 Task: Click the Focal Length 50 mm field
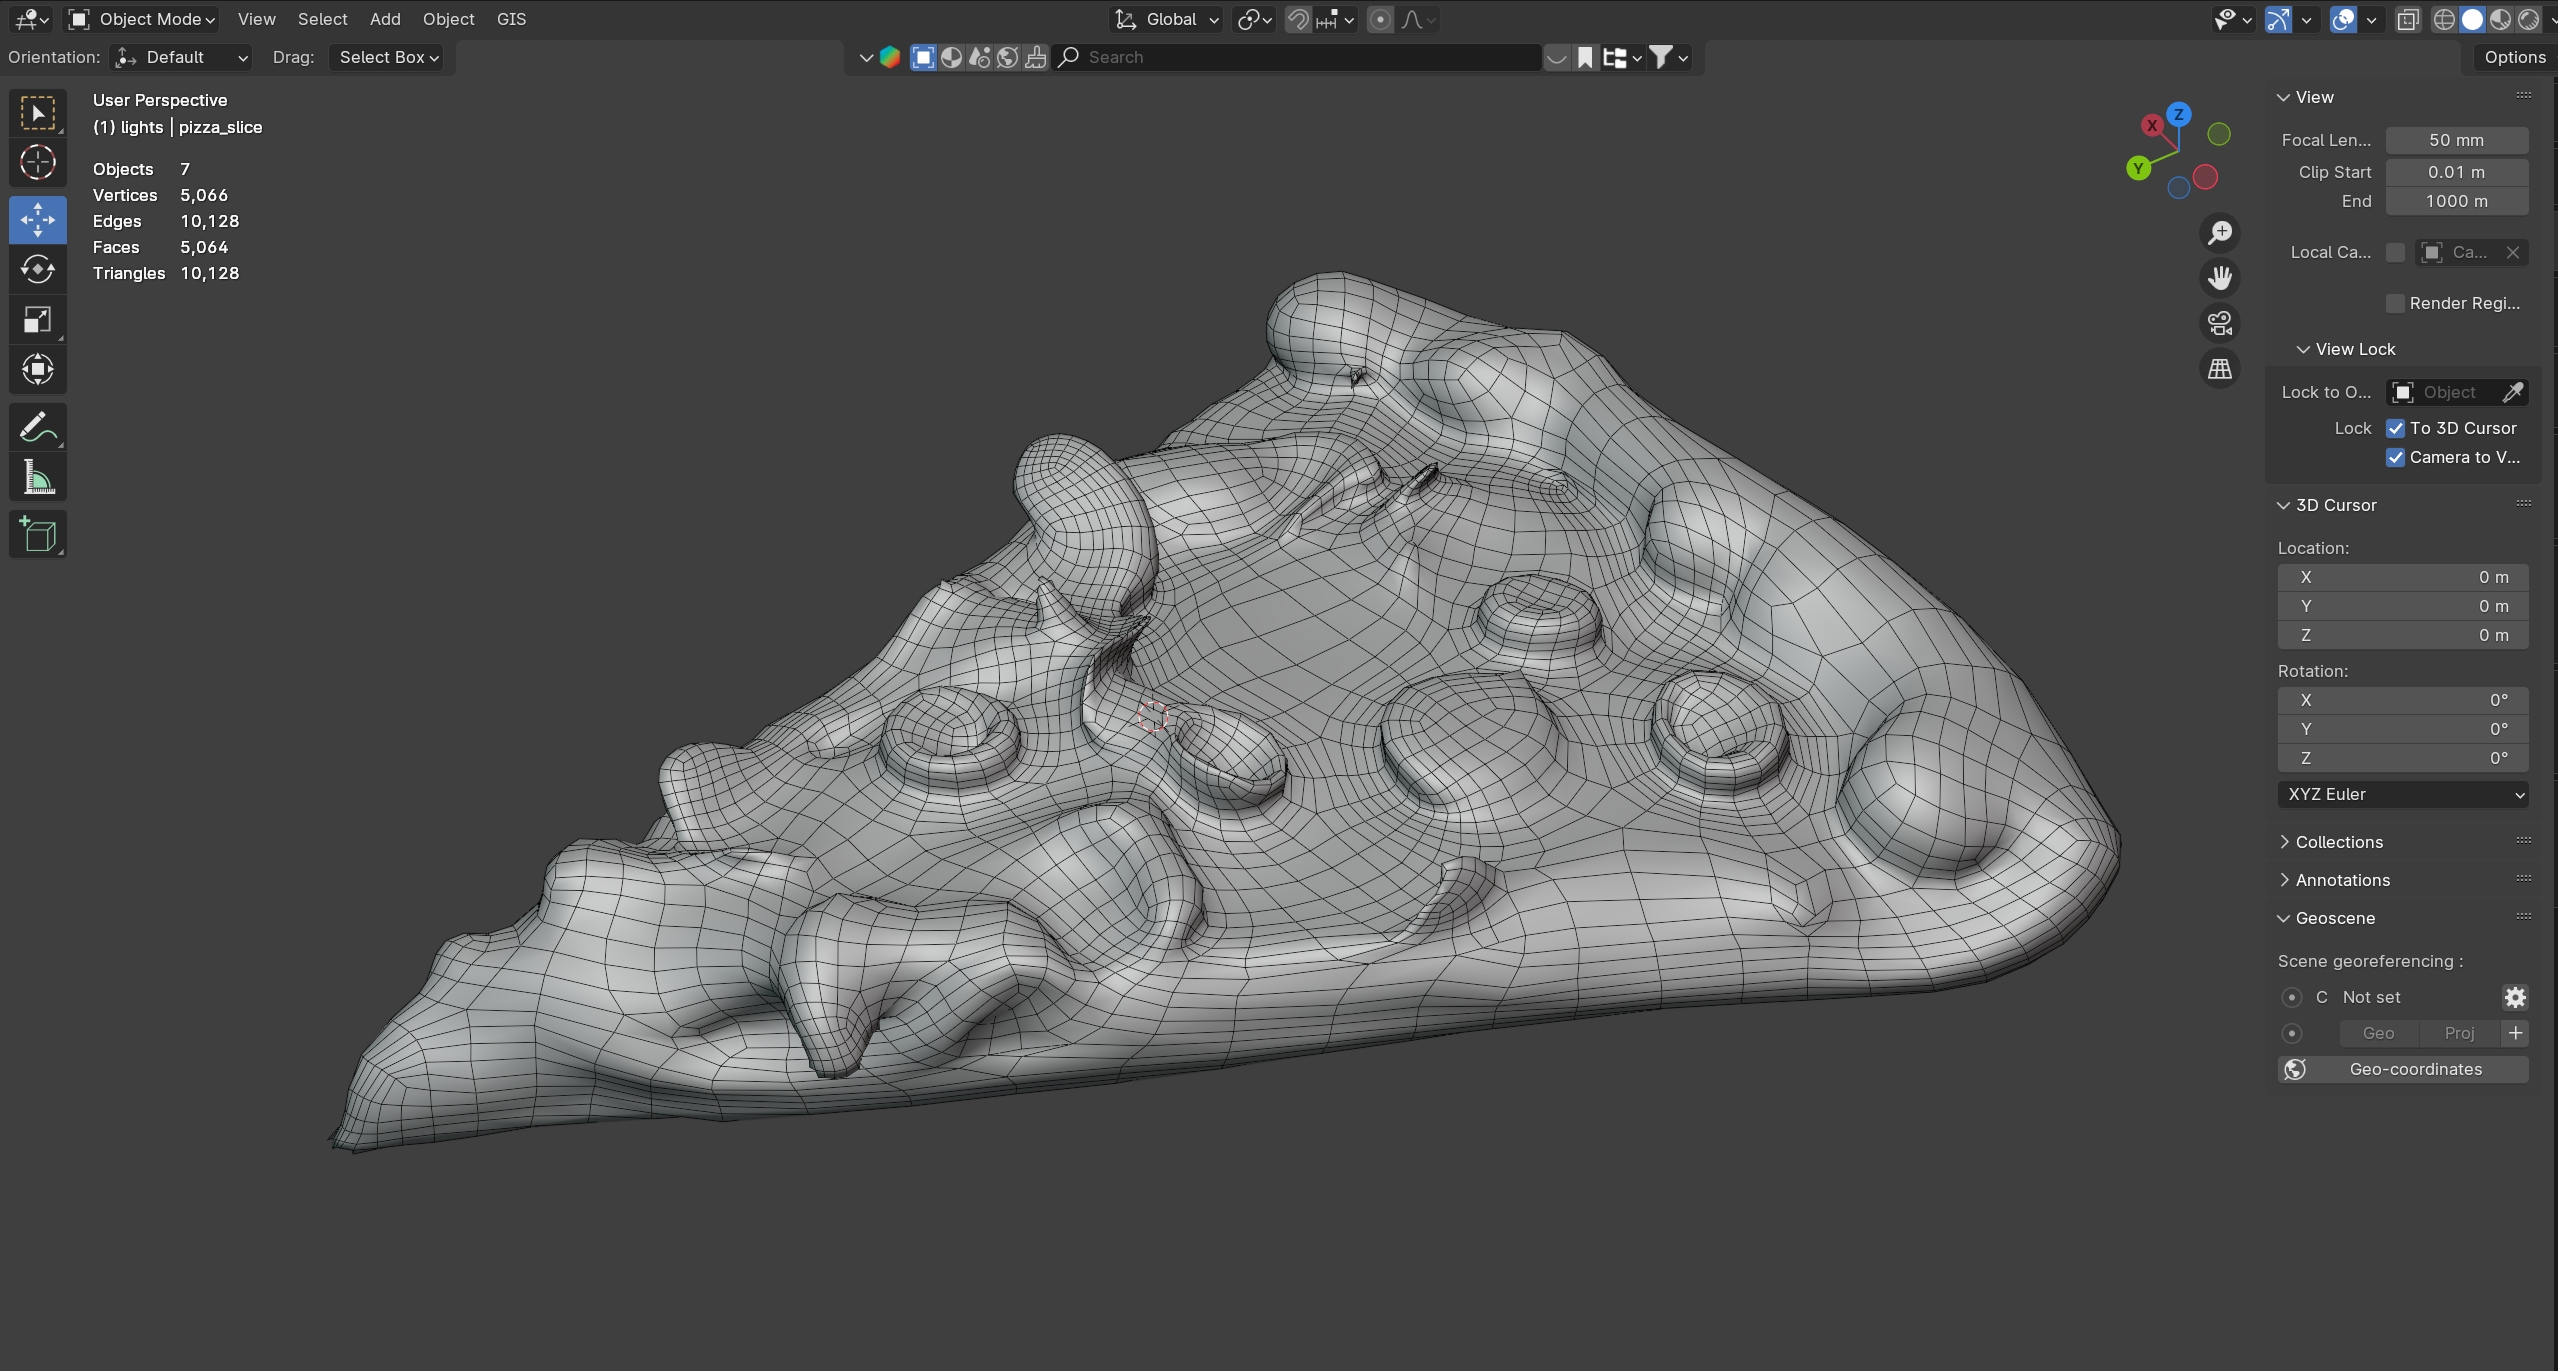2456,140
